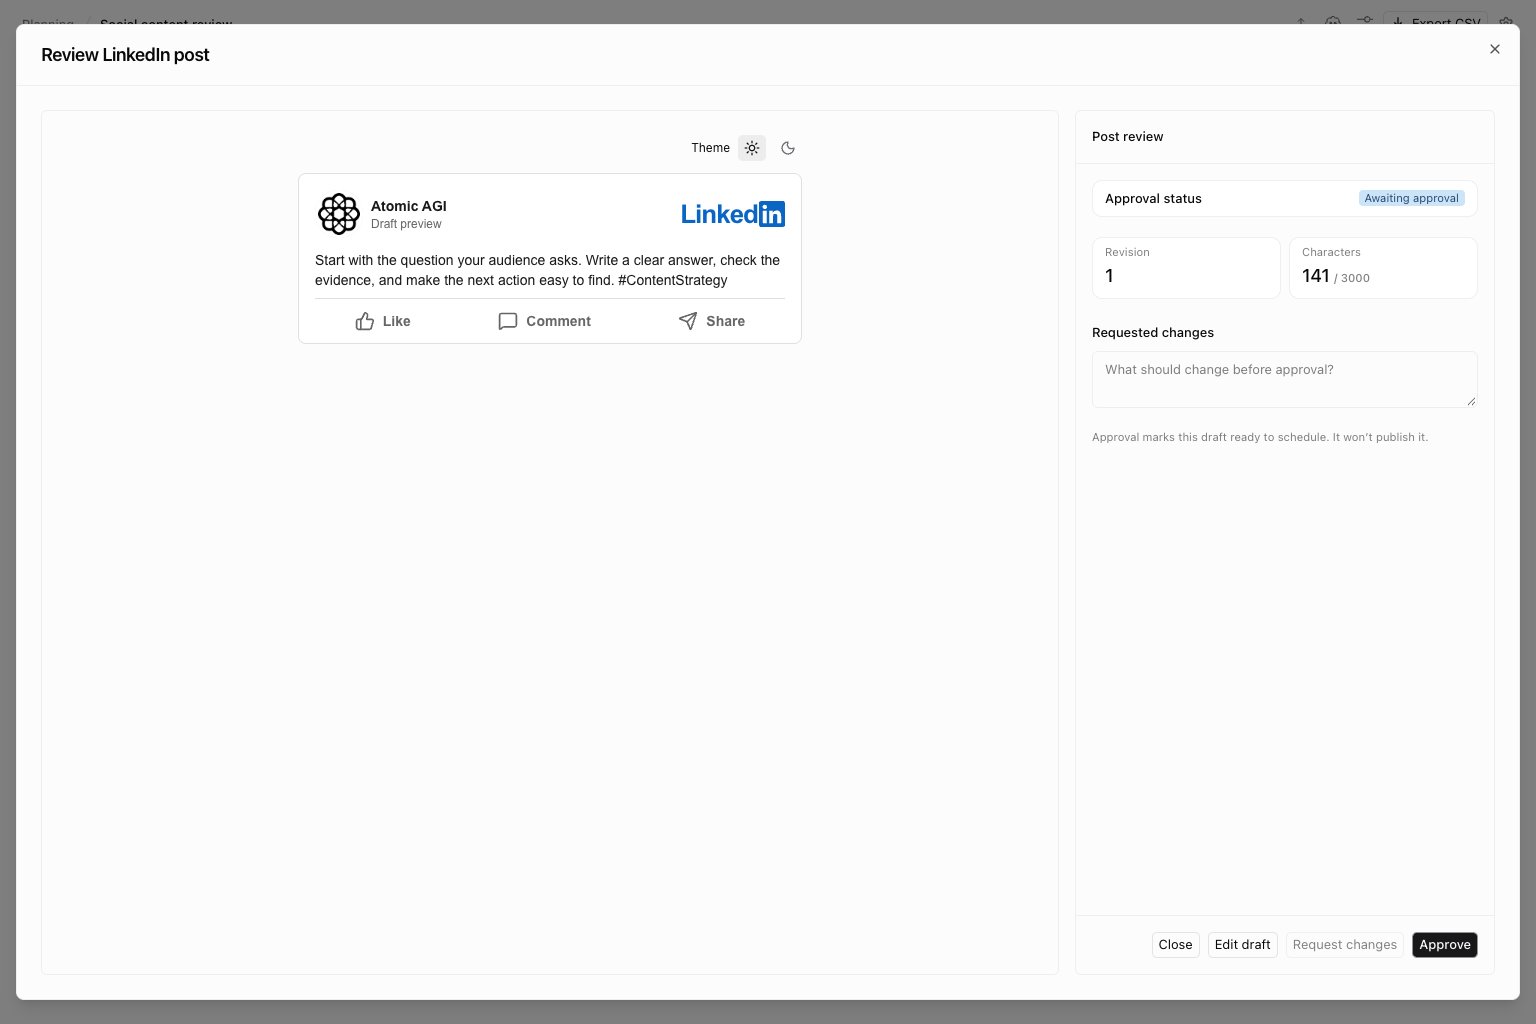Viewport: 1536px width, 1024px height.
Task: Click the Atomic AGI account name
Action: coord(409,206)
